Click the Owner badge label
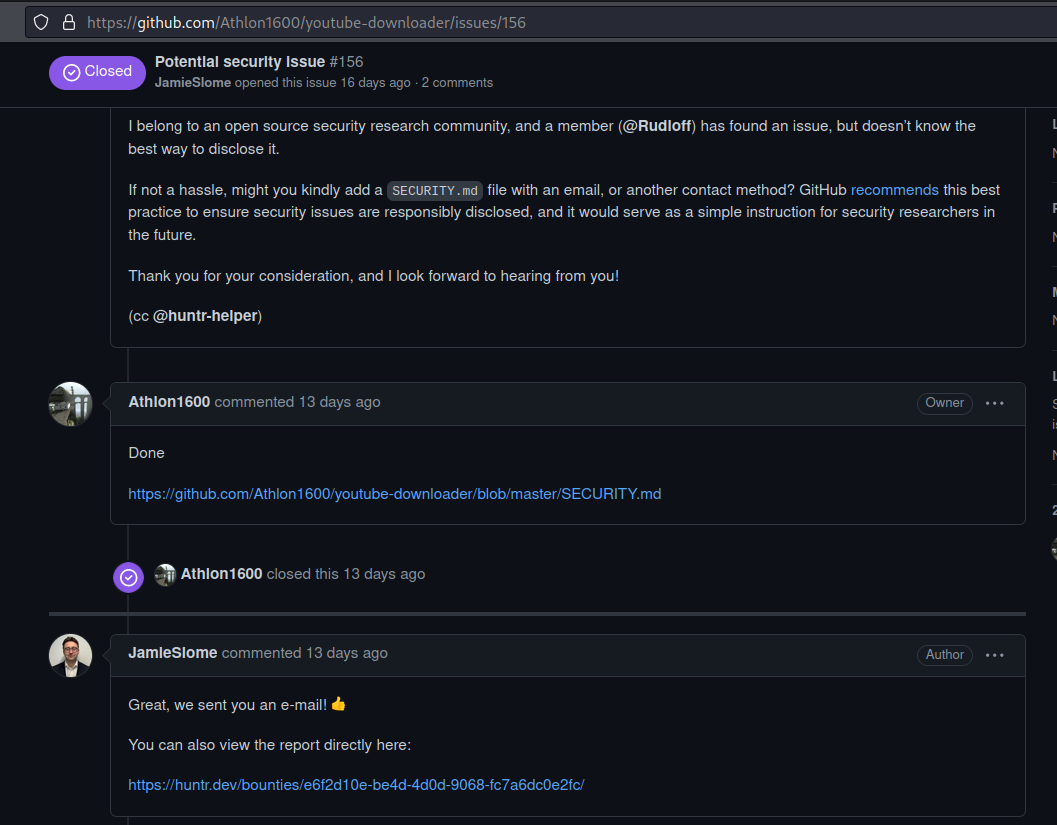 (x=944, y=403)
